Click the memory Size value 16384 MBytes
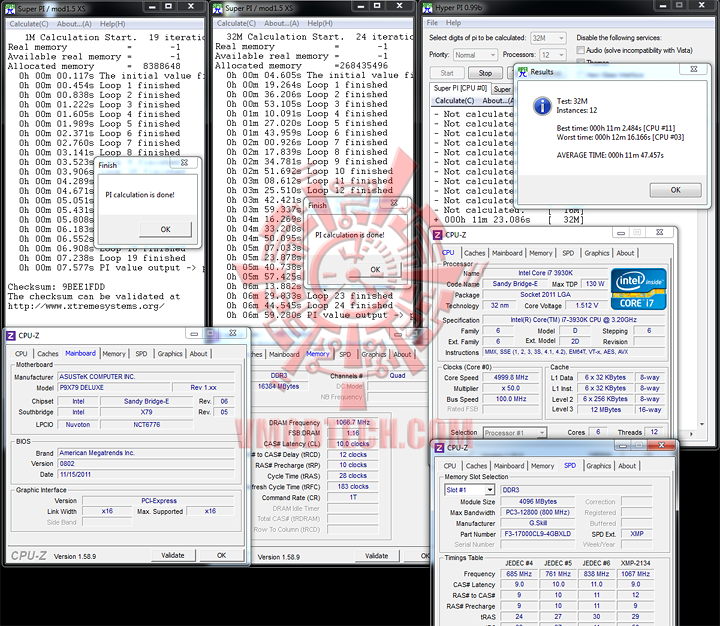 [279, 387]
